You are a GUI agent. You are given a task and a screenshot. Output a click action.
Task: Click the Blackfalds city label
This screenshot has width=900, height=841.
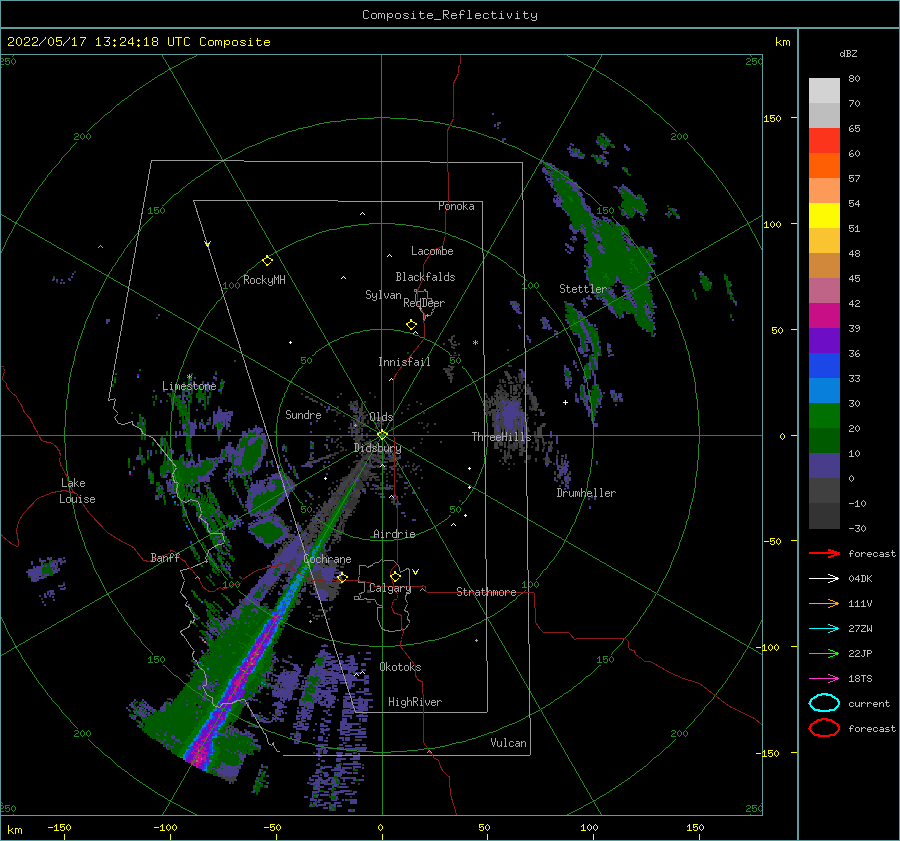pyautogui.click(x=425, y=277)
